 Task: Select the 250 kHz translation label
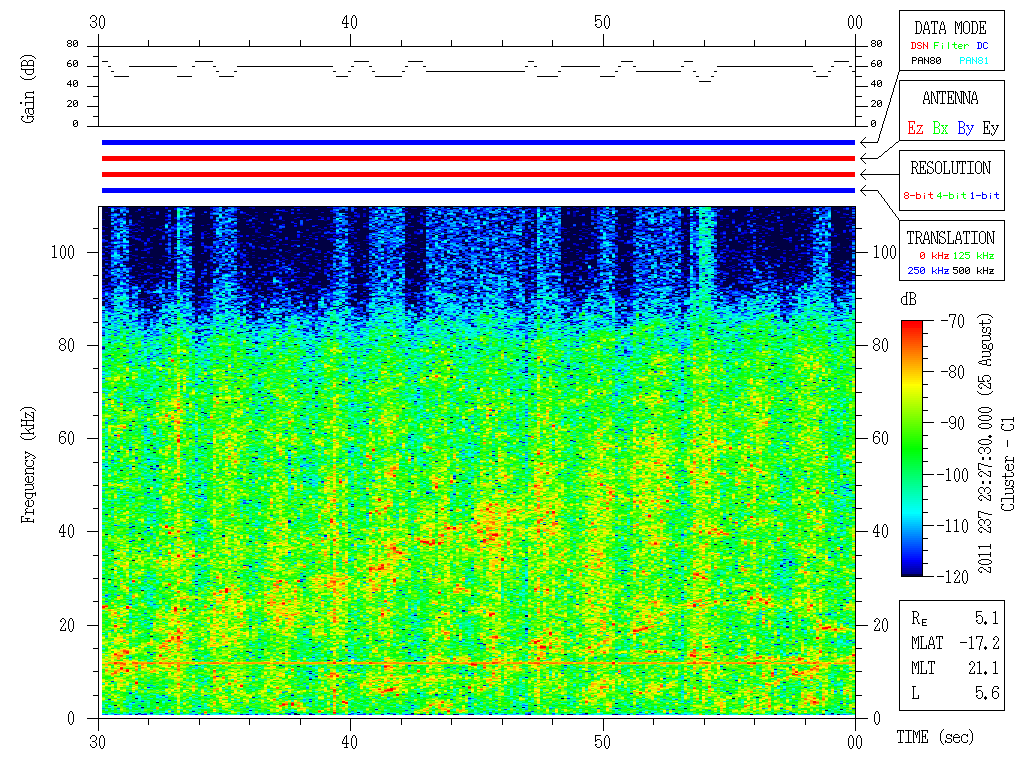point(928,270)
